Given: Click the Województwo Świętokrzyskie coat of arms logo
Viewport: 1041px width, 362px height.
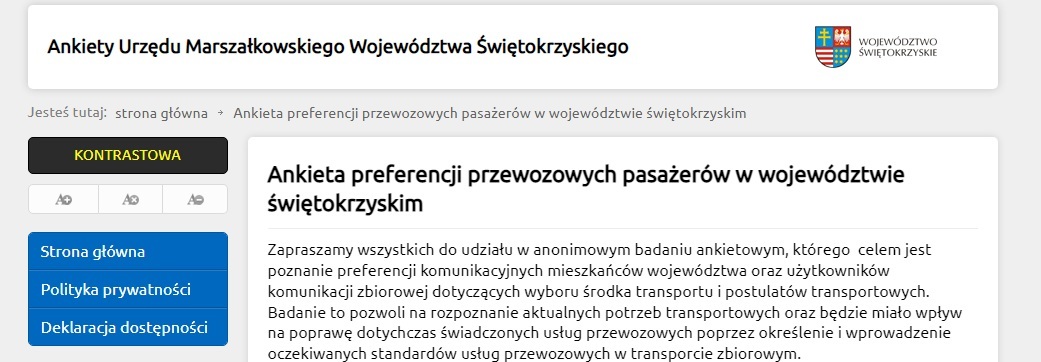Looking at the screenshot, I should 833,46.
